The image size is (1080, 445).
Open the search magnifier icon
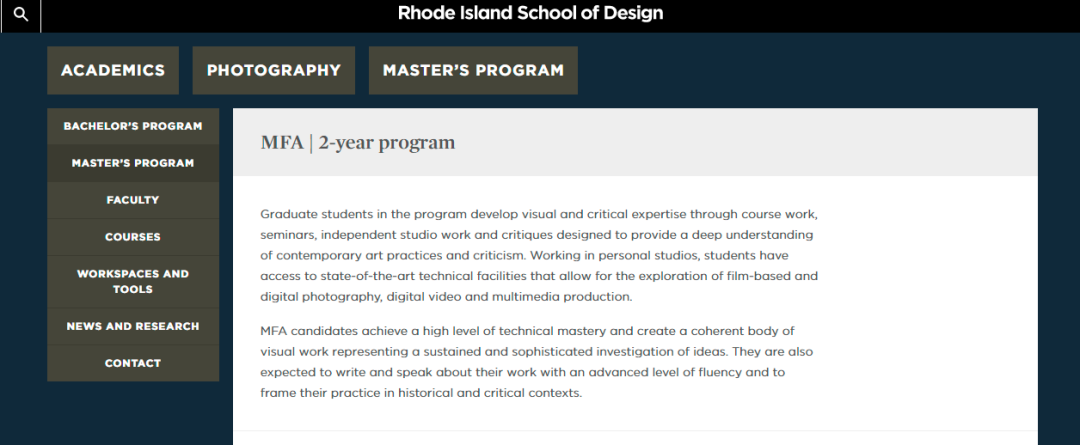point(21,14)
